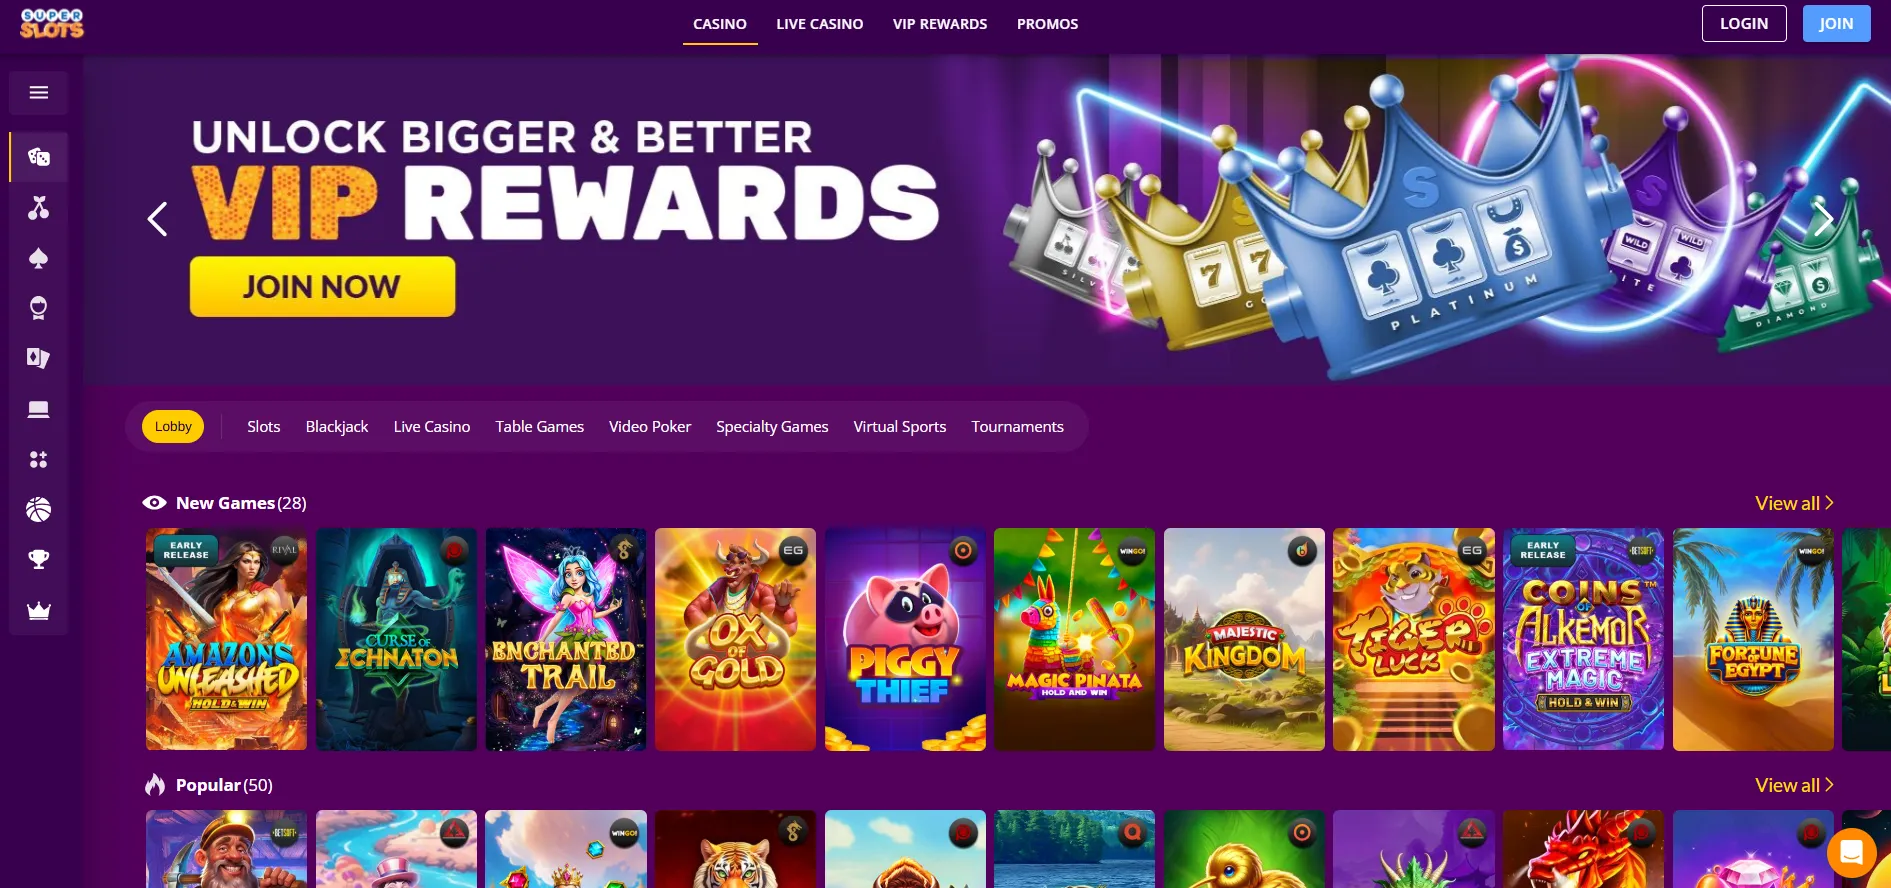
Task: Select the Slots category filter
Action: (x=264, y=426)
